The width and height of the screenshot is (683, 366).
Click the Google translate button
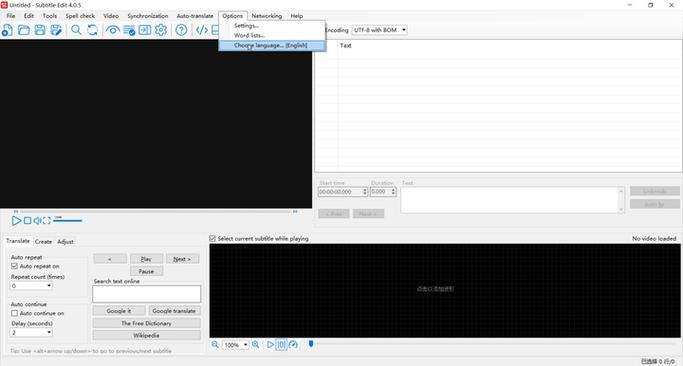[x=174, y=311]
